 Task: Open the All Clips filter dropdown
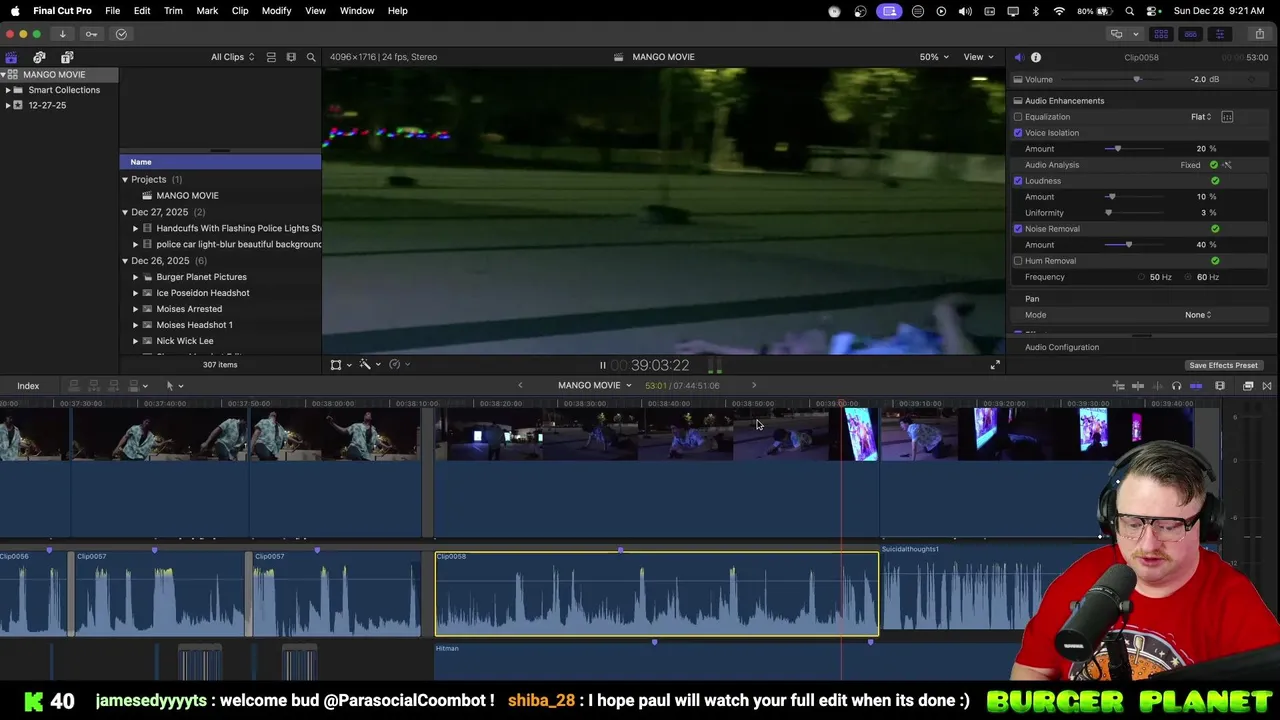(x=232, y=57)
